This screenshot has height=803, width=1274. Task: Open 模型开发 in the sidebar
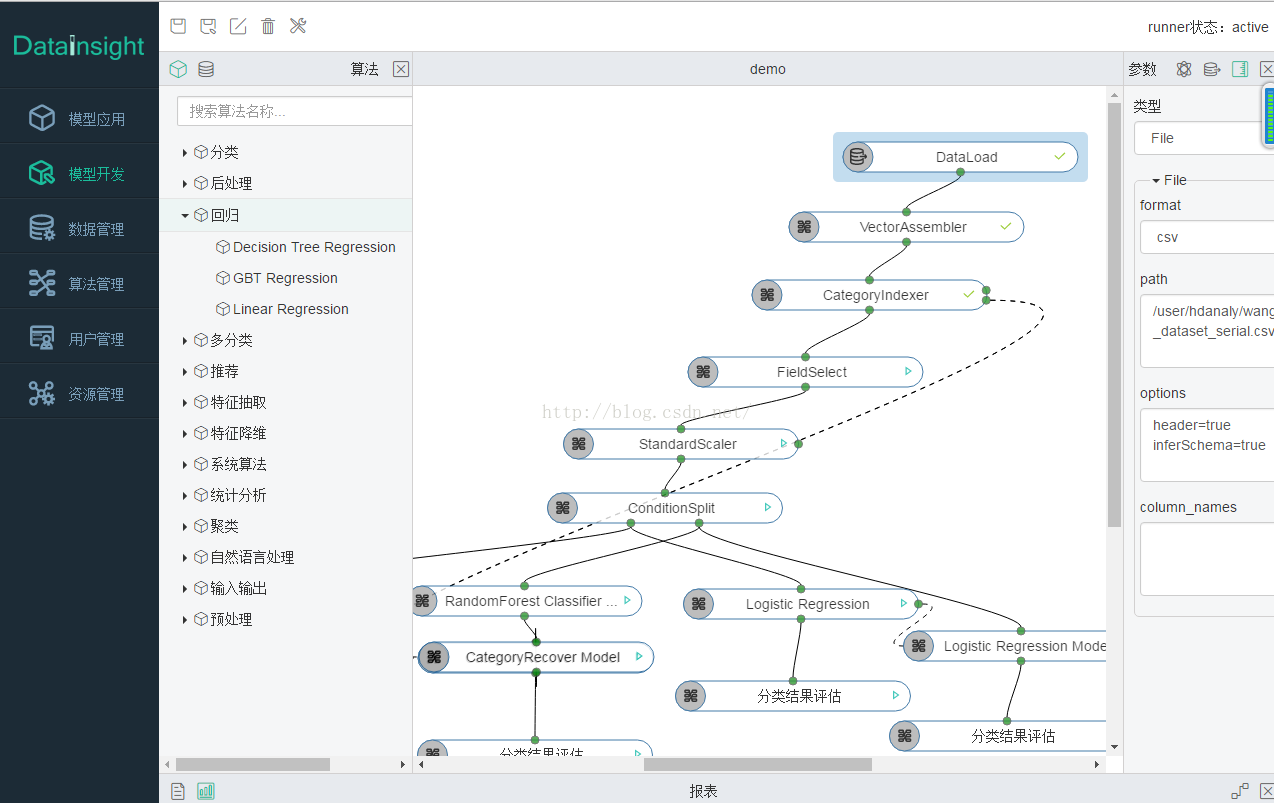tap(79, 174)
